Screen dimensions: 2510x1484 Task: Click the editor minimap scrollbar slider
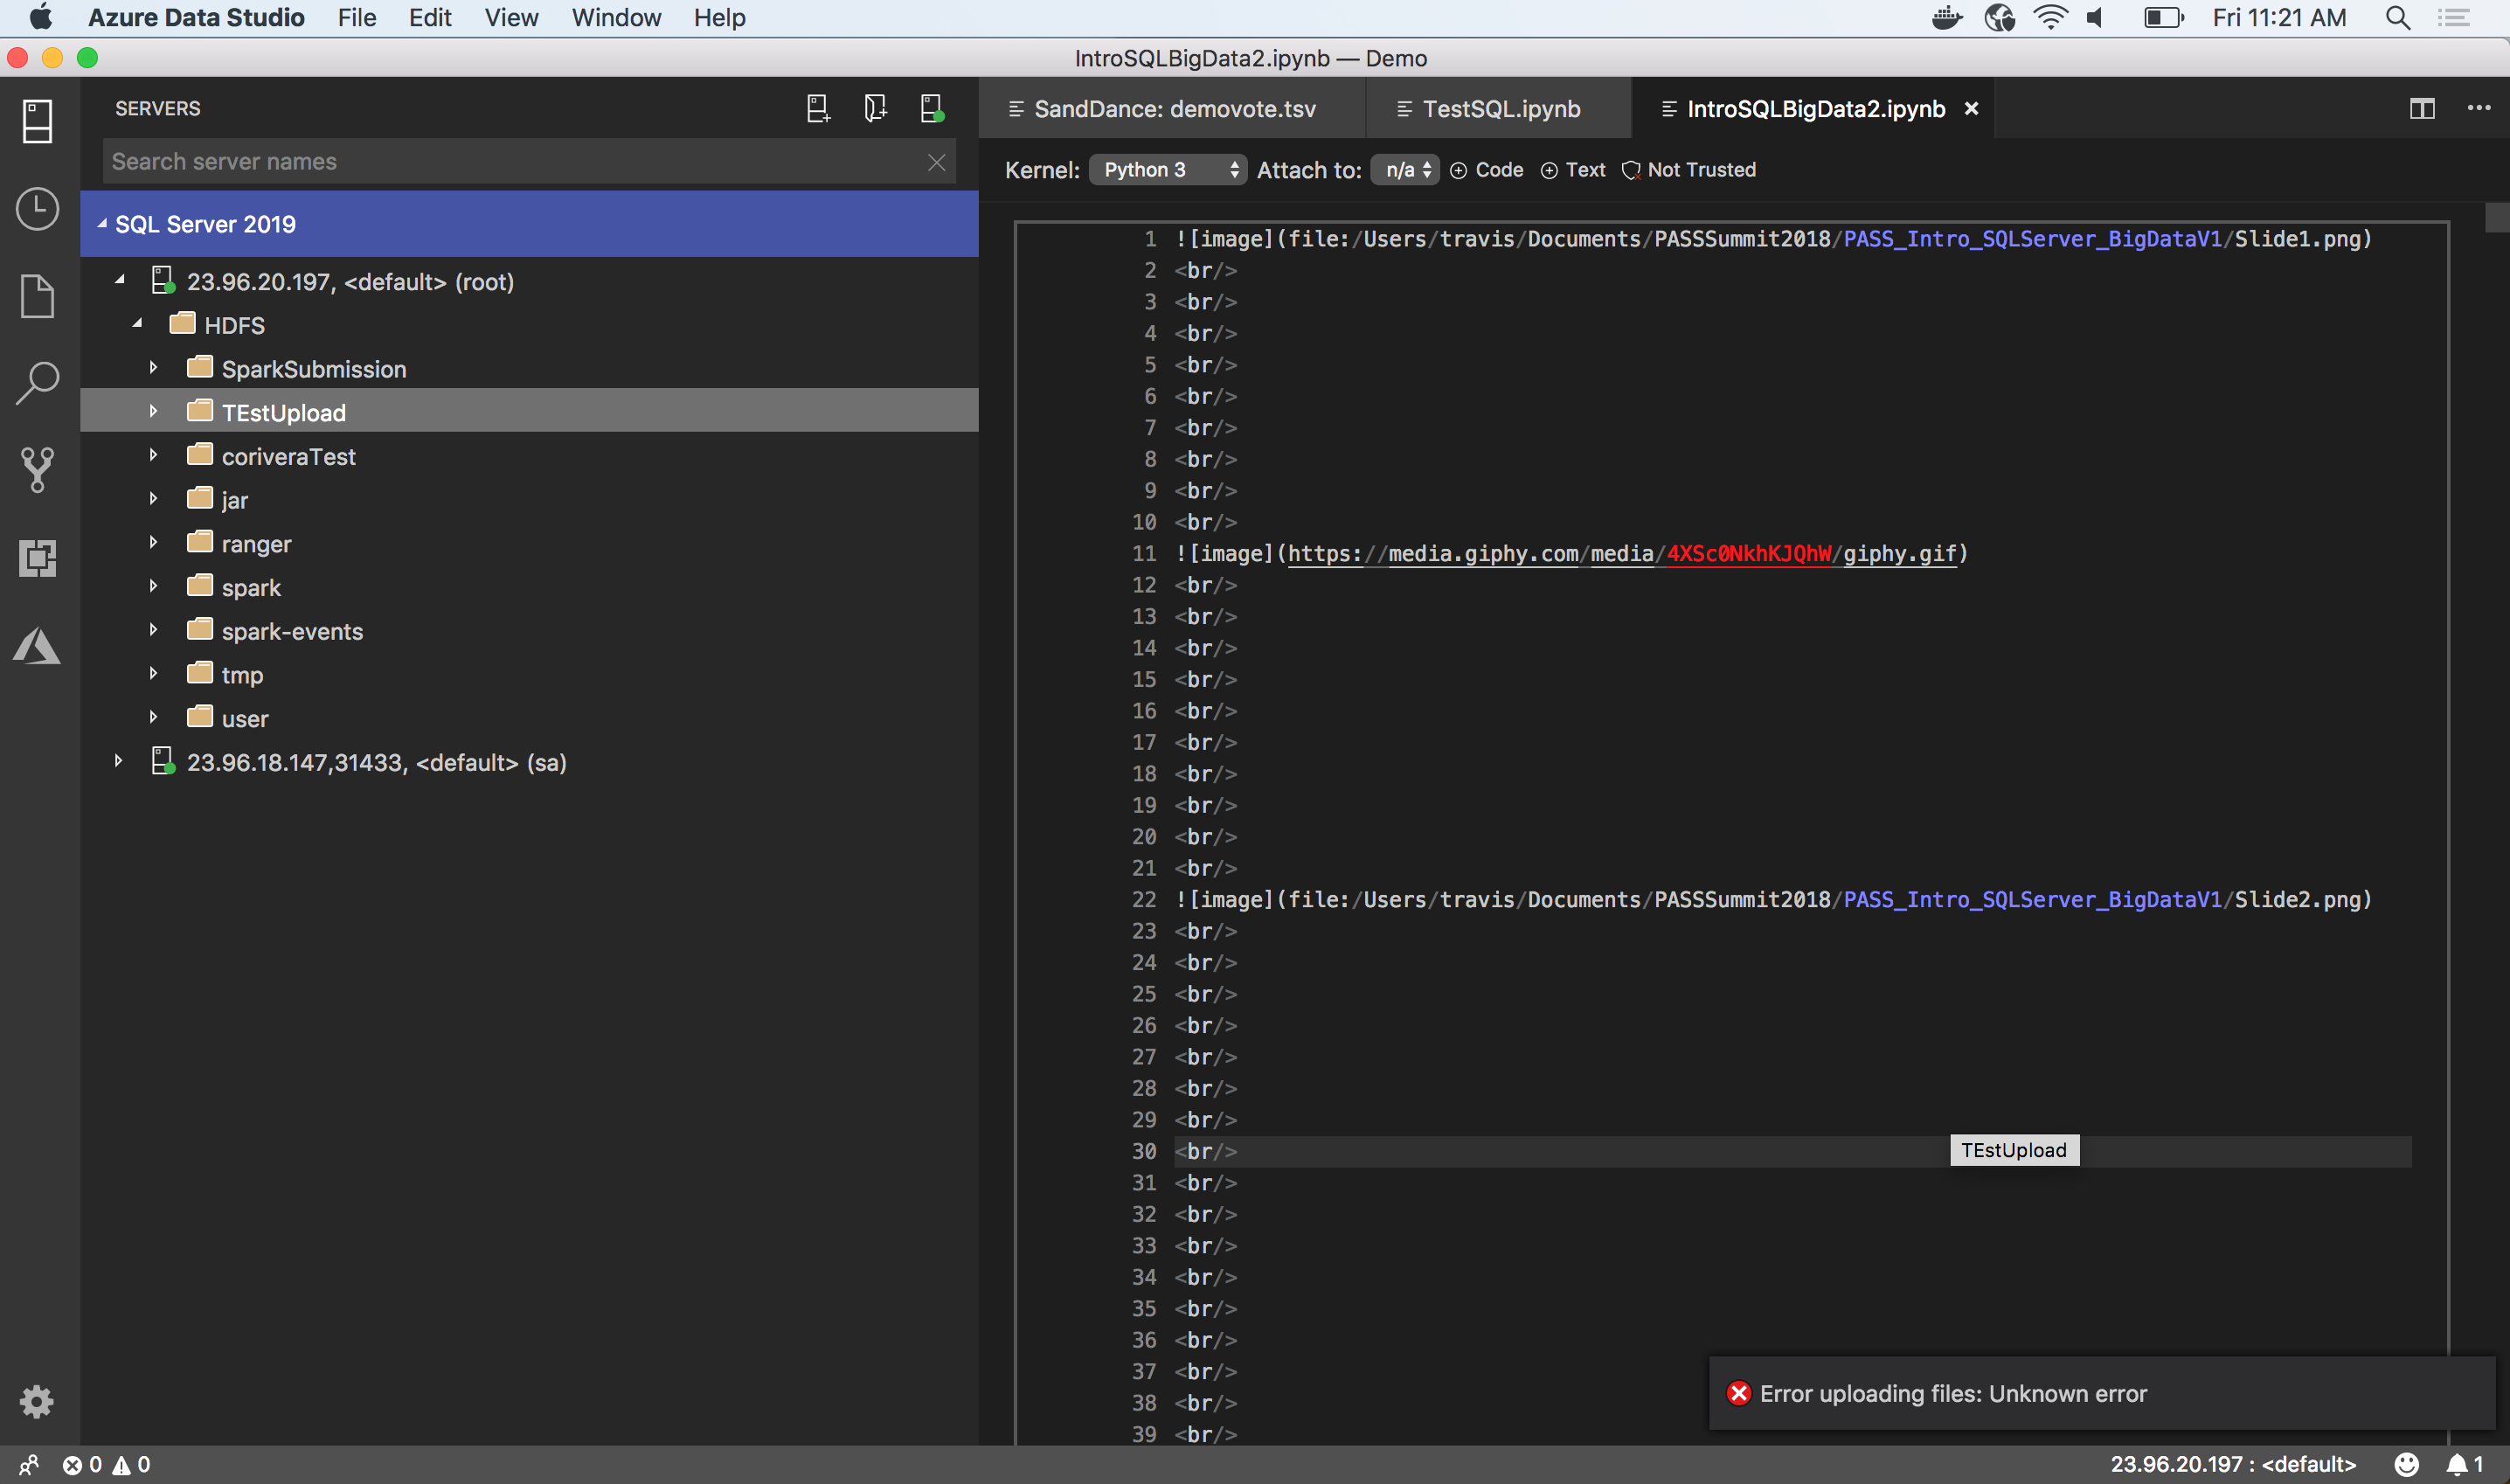click(x=2497, y=217)
